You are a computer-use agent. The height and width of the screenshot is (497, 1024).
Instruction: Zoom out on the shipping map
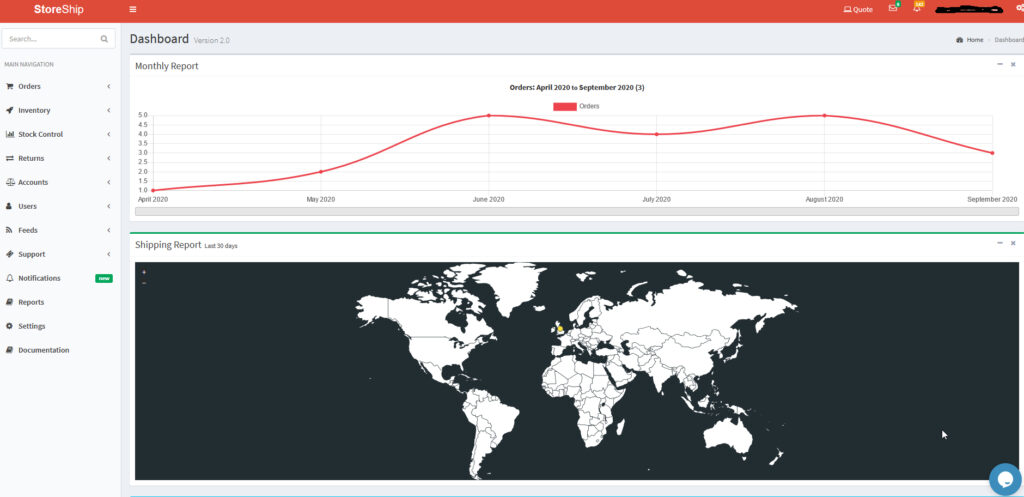tap(144, 283)
